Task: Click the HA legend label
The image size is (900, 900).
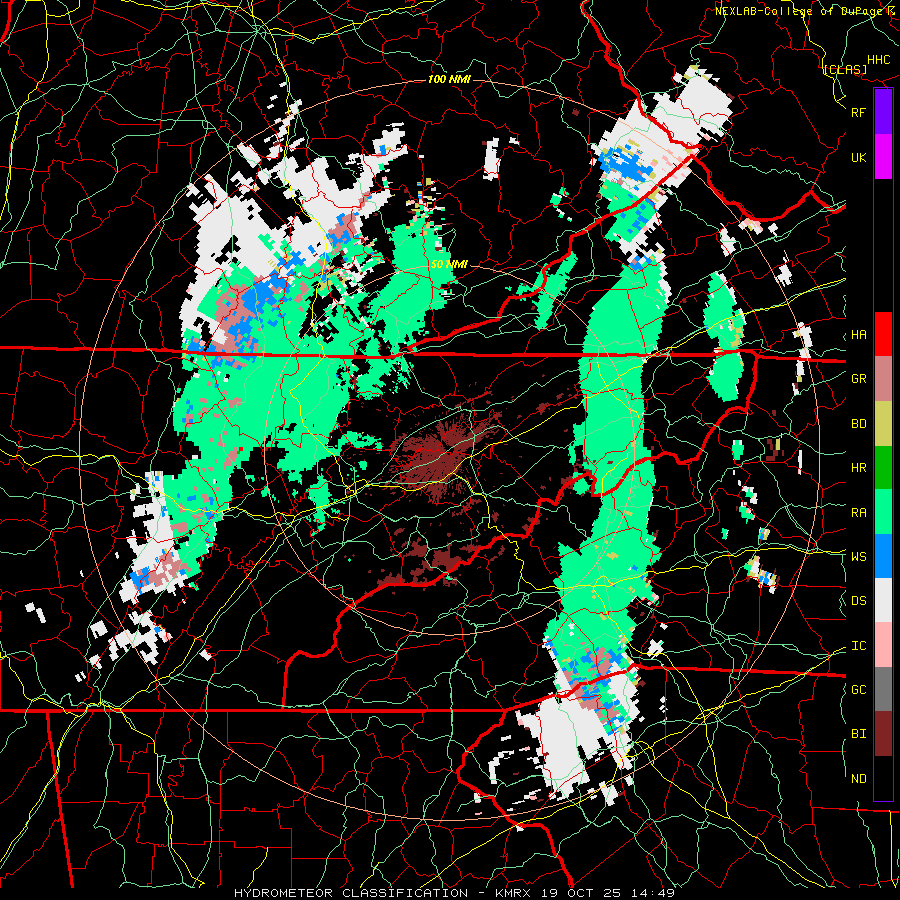Action: [x=859, y=335]
